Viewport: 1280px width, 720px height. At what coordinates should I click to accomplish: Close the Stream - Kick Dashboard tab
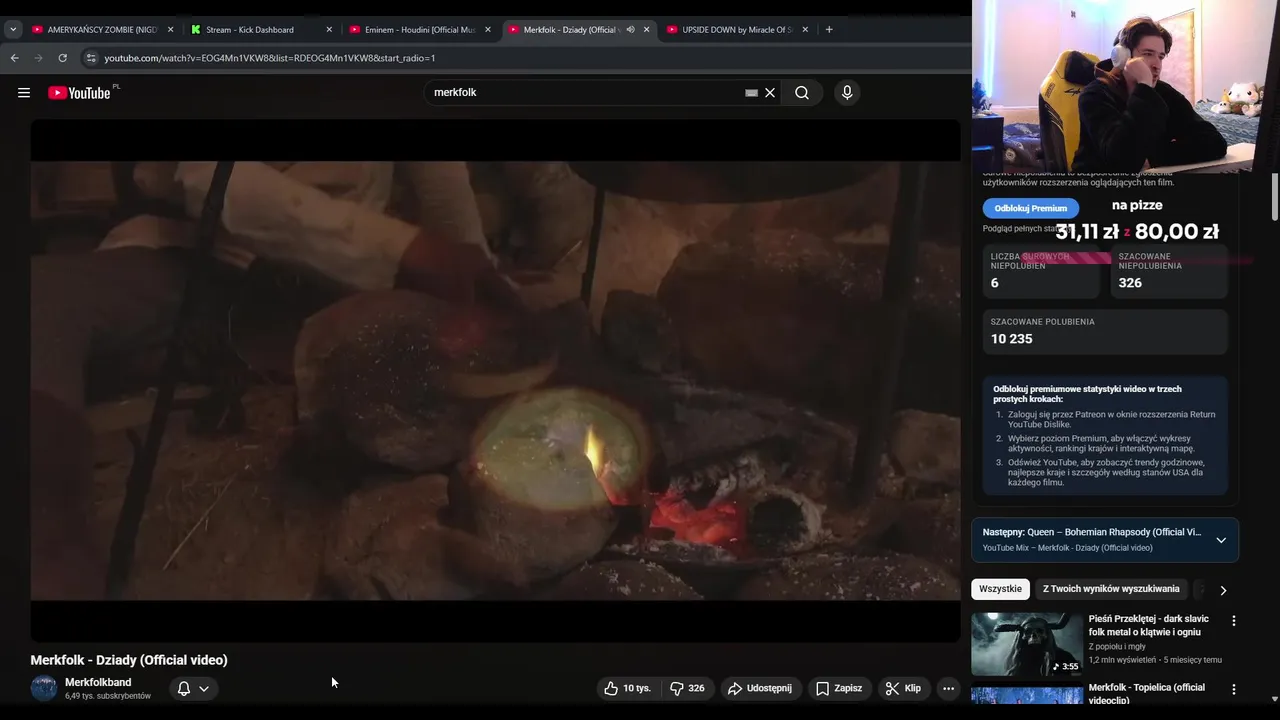pyautogui.click(x=329, y=30)
